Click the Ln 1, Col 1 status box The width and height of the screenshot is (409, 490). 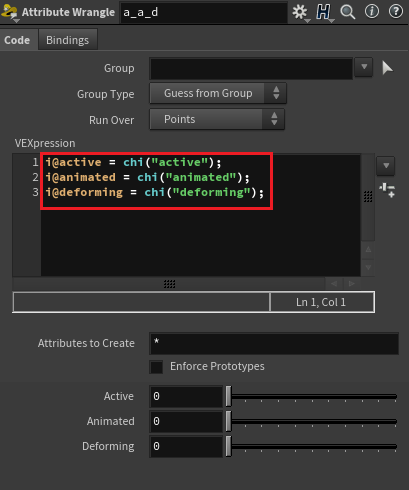pyautogui.click(x=321, y=302)
